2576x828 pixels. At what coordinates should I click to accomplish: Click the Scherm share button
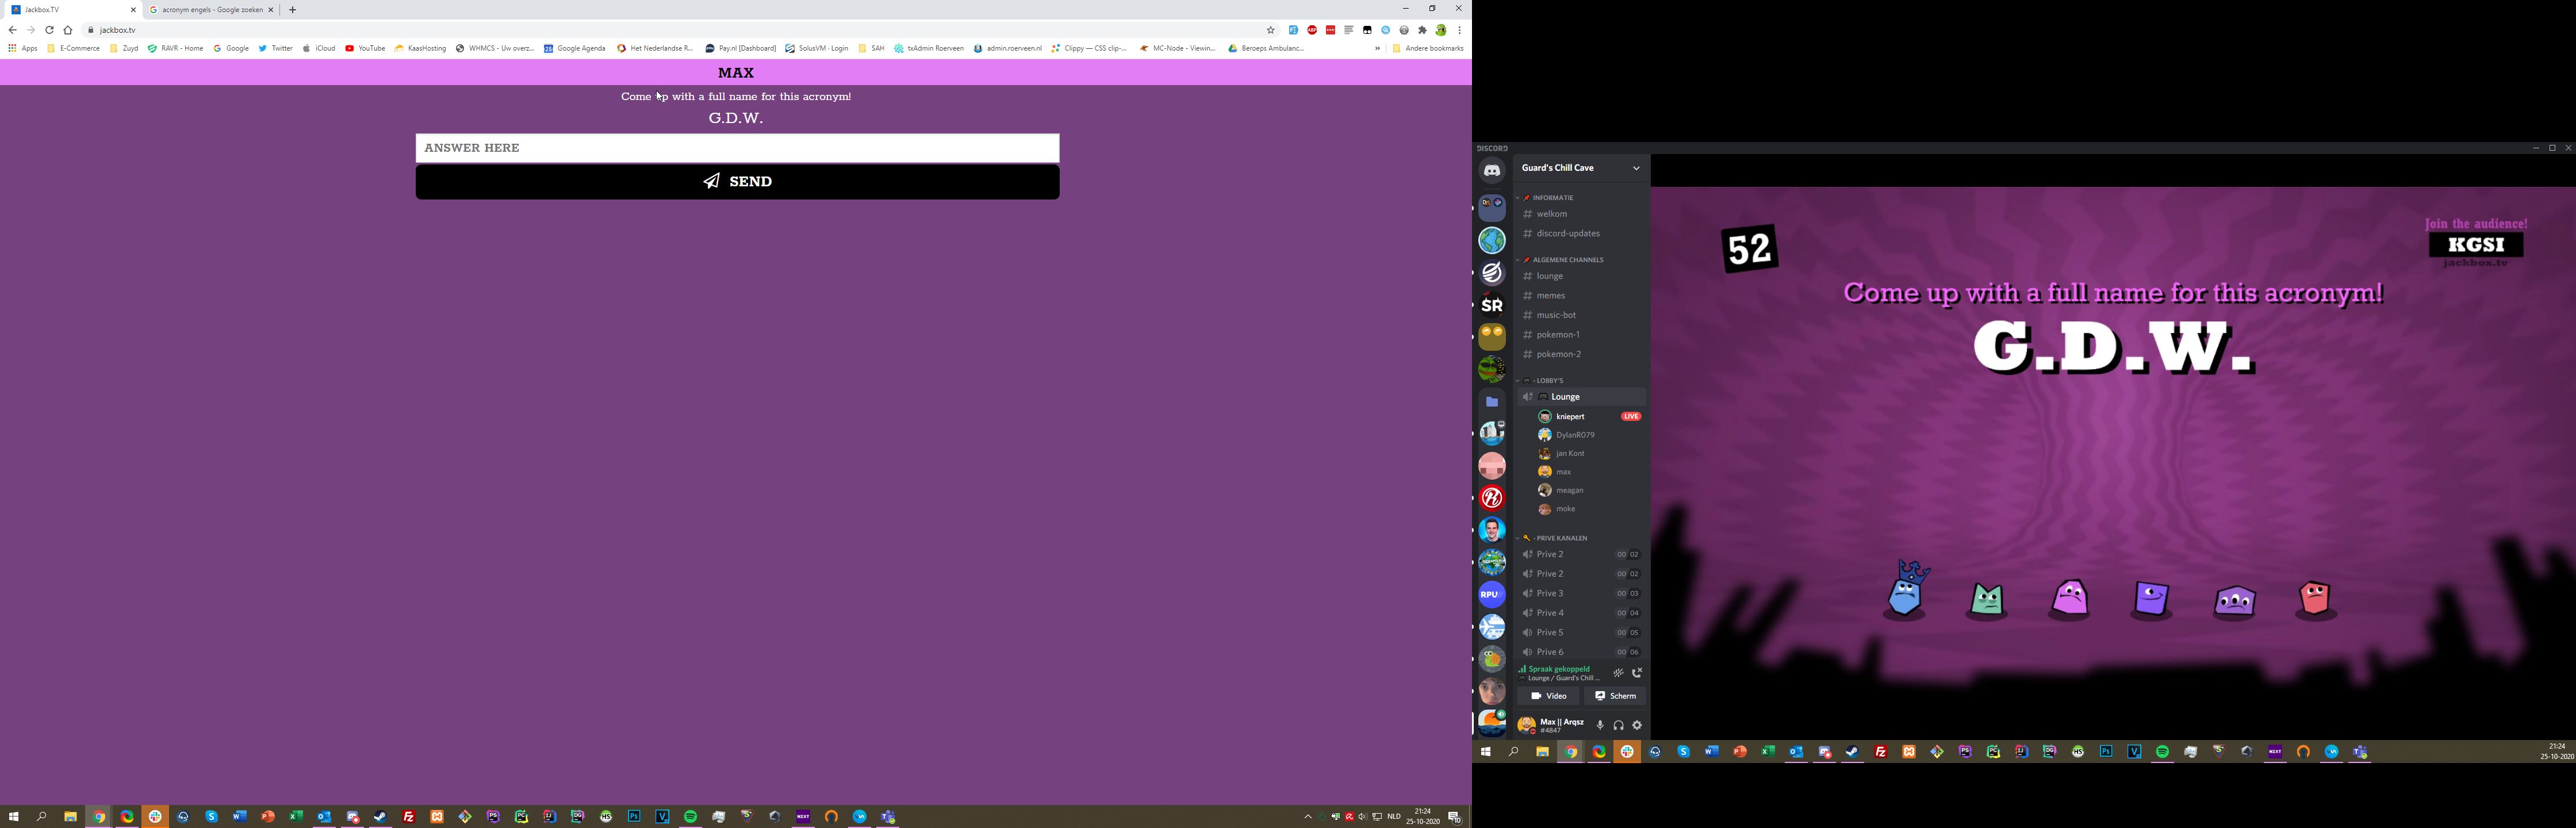click(x=1615, y=696)
